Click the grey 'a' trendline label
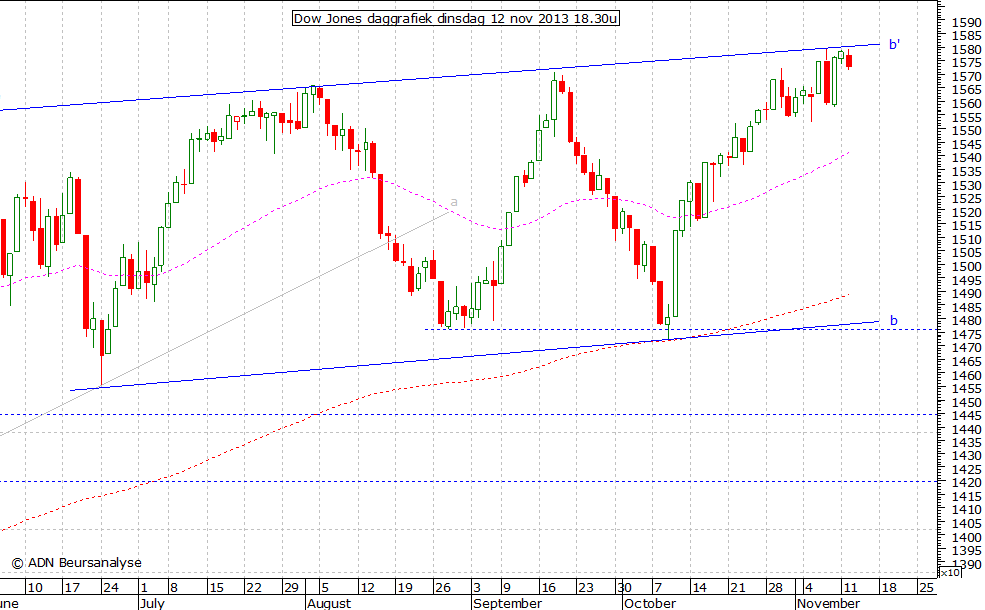This screenshot has width=985, height=610. [x=454, y=202]
